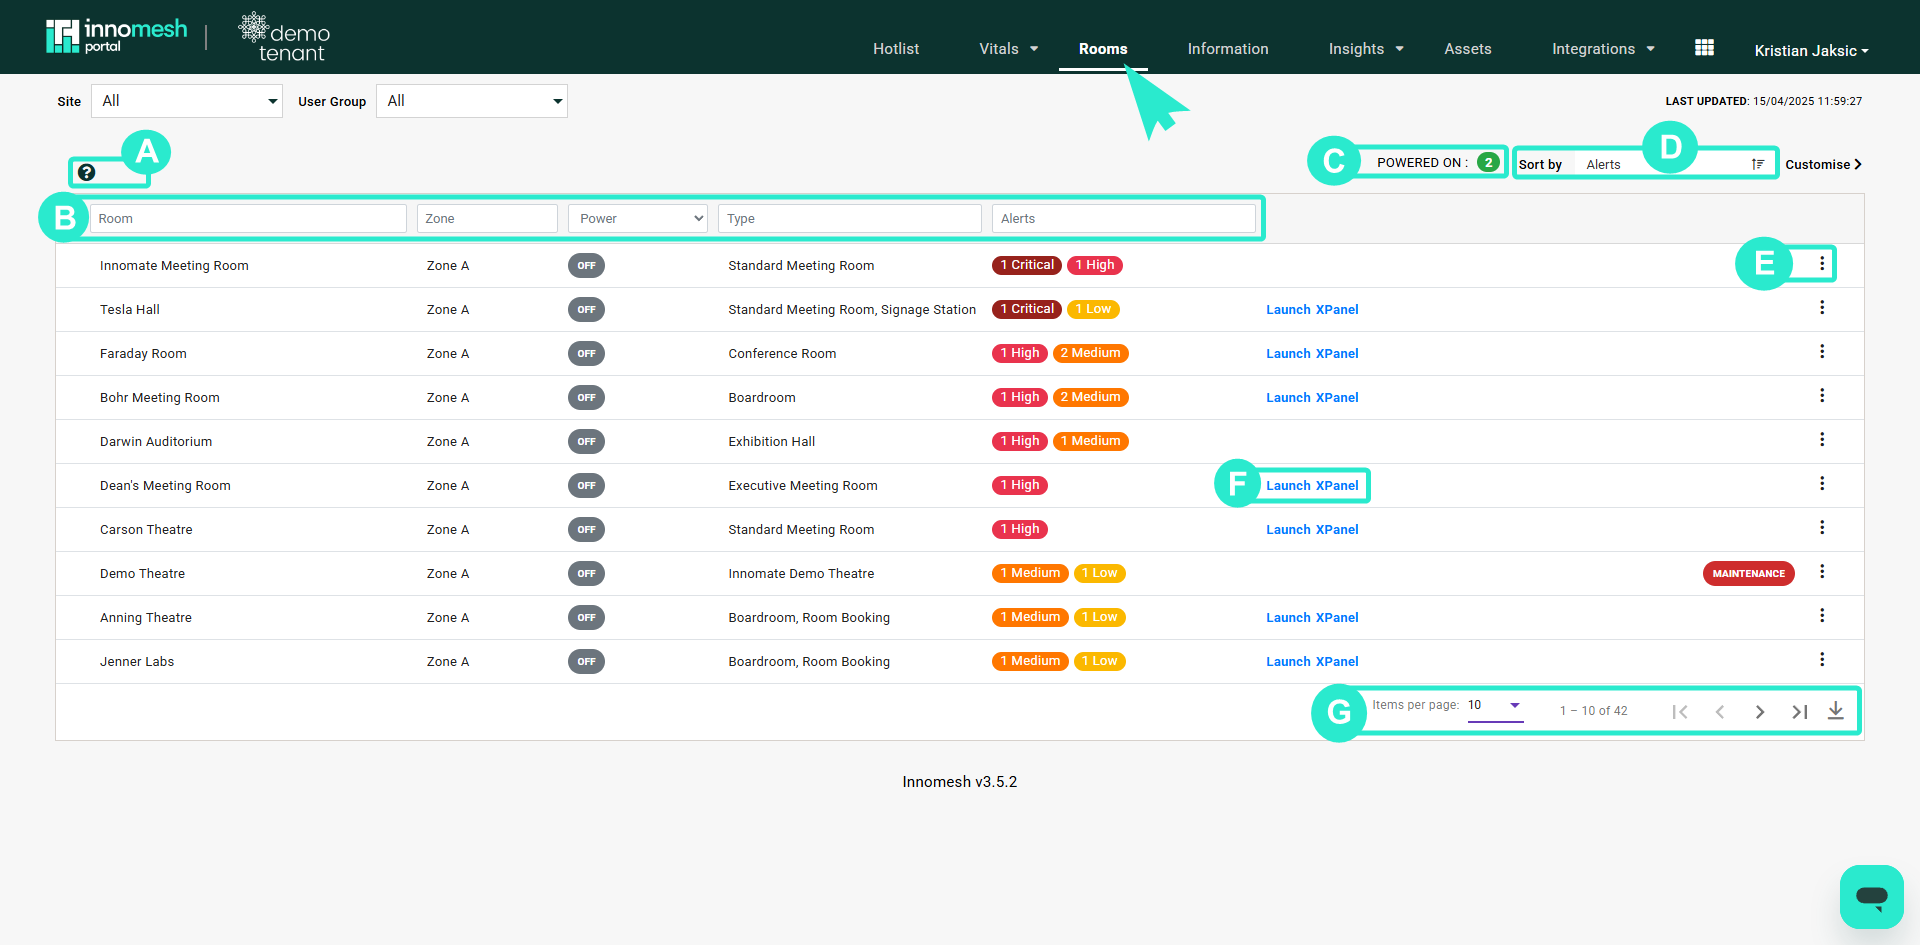
Task: Toggle power for Anning Theatre
Action: pyautogui.click(x=586, y=618)
